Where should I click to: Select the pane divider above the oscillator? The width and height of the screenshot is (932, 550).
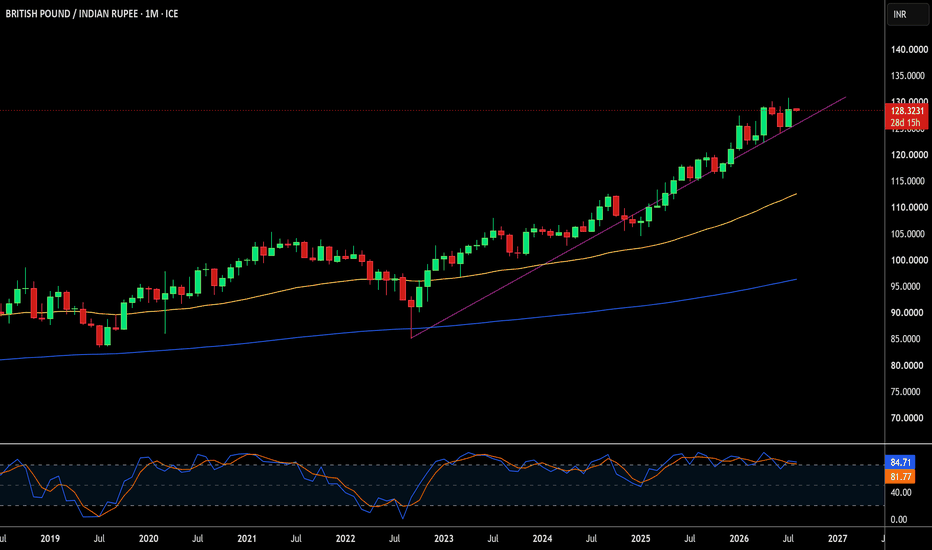pos(442,444)
